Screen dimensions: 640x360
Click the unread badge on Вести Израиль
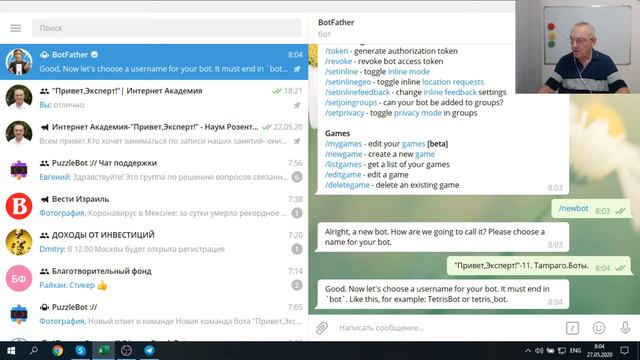(297, 213)
